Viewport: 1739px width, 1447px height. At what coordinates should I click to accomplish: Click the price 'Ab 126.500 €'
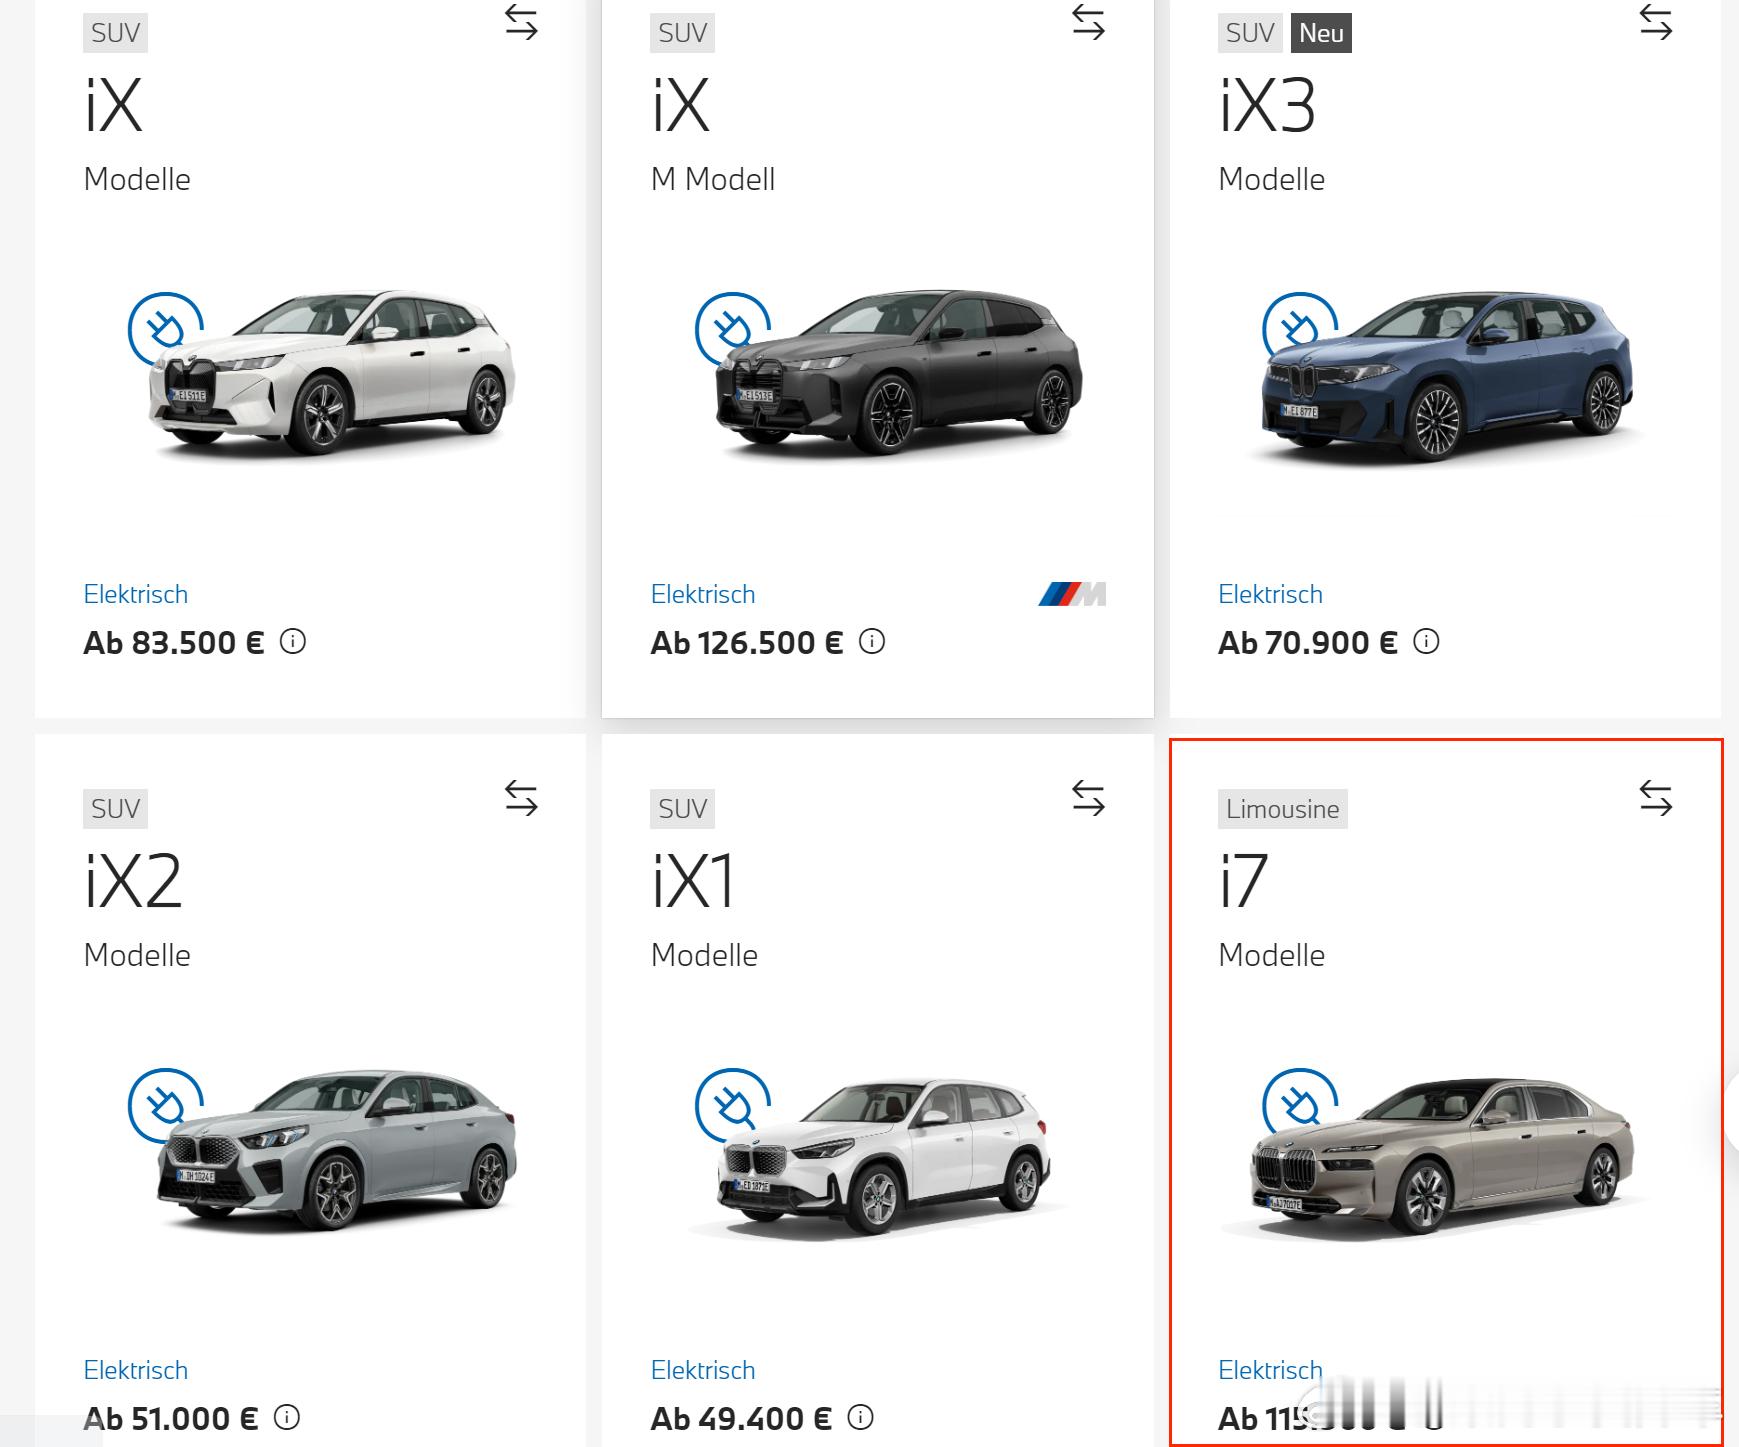pyautogui.click(x=747, y=642)
